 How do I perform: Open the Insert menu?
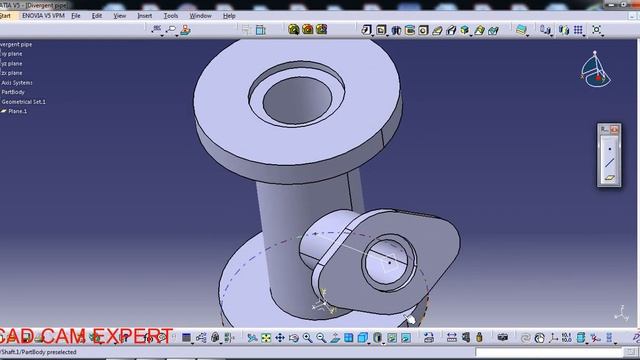point(144,16)
